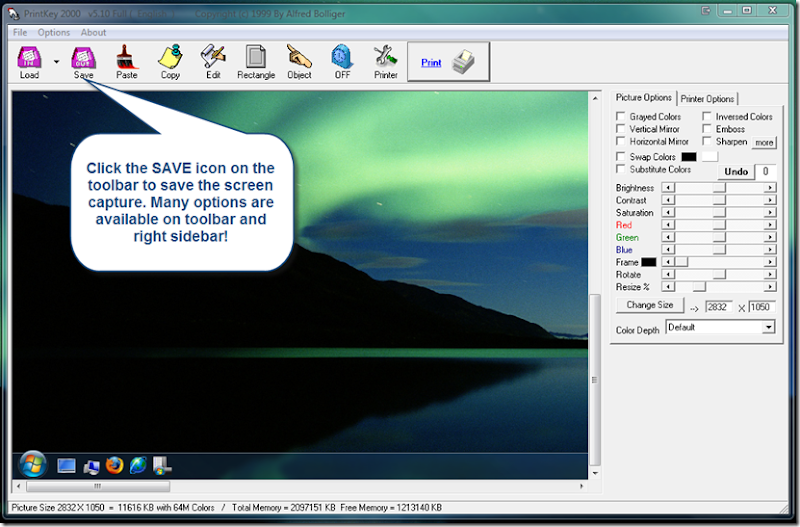Enable the Grayed Colors checkbox
Viewport: 800px width, 527px height.
coord(620,116)
